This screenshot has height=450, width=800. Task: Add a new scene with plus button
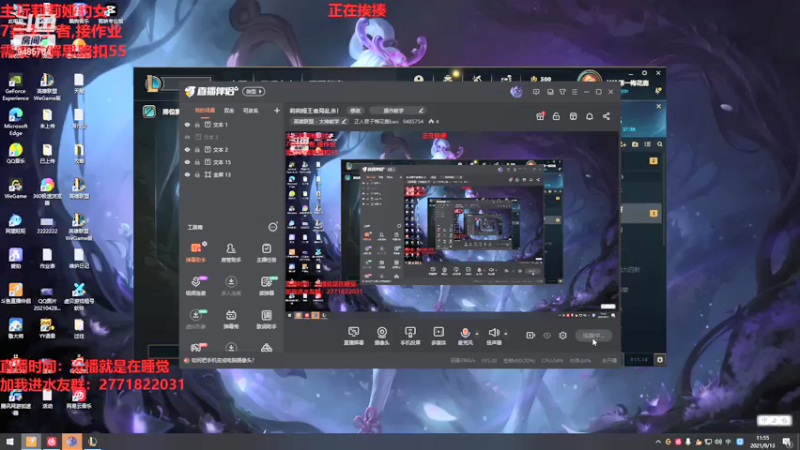pos(277,110)
